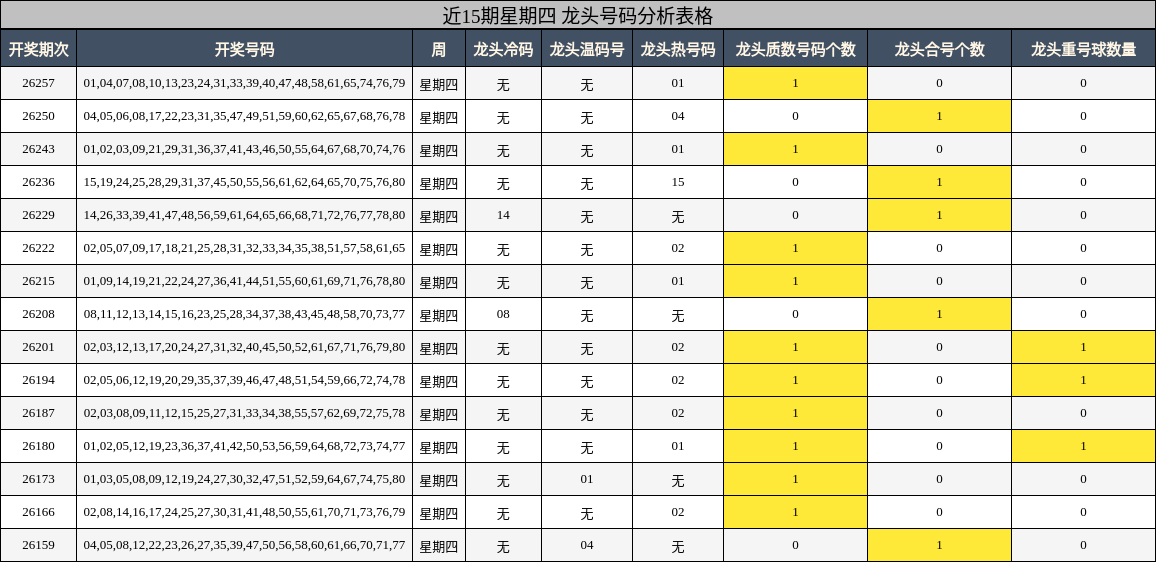1156x562 pixels.
Task: Click draw period 26229
Action: [38, 215]
